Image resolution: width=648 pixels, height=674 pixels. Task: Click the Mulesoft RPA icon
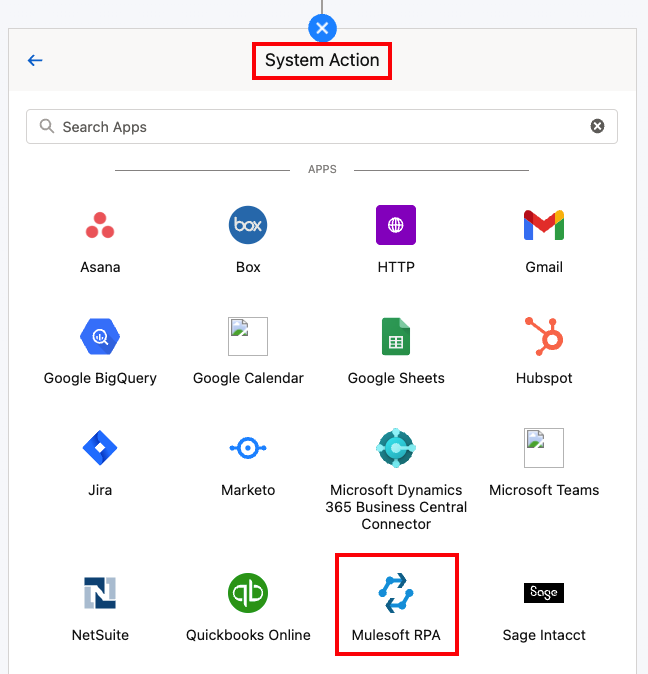[396, 593]
